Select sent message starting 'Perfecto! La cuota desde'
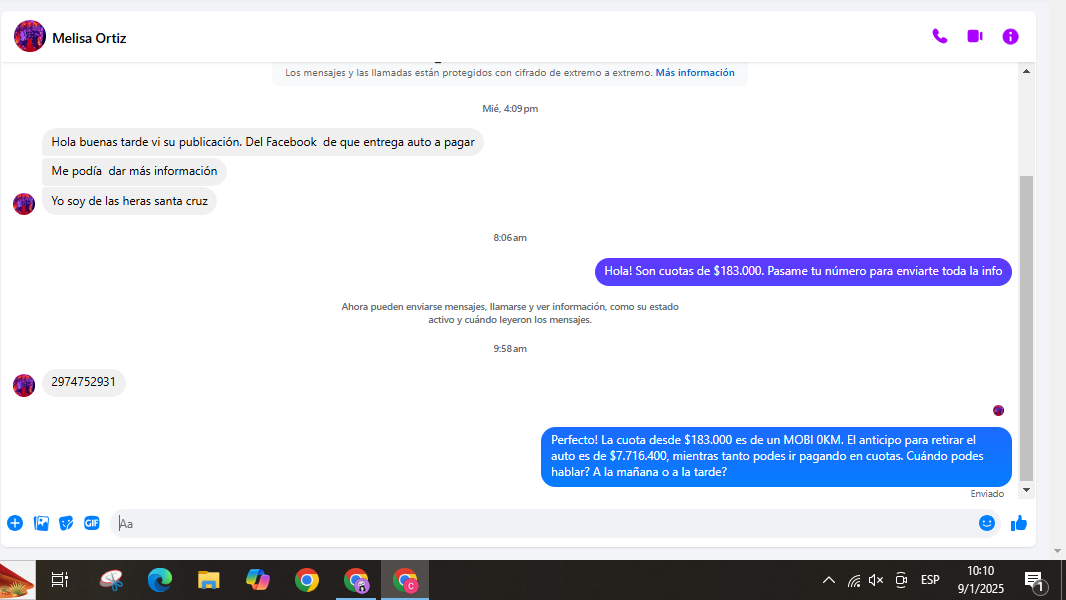 pos(776,456)
